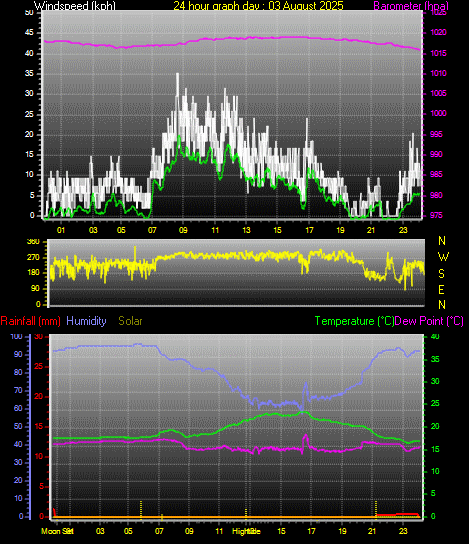469x544 pixels.
Task: Click the 90 tick on humidity scale
Action: click(18, 354)
